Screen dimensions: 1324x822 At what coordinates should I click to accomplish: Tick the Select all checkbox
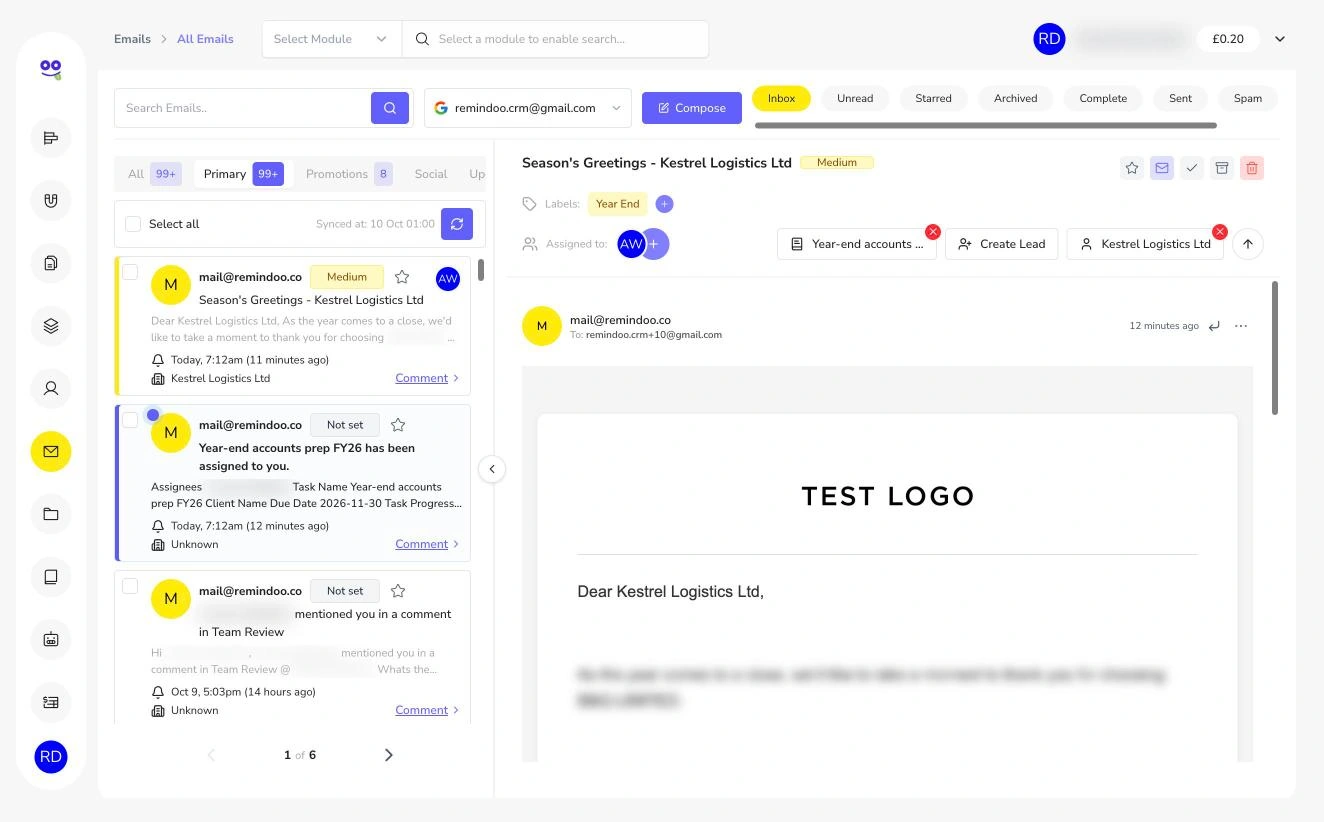click(x=133, y=224)
